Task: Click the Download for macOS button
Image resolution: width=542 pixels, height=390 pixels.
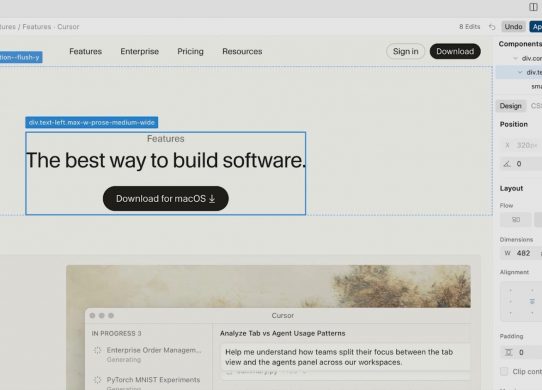Action: pyautogui.click(x=166, y=198)
